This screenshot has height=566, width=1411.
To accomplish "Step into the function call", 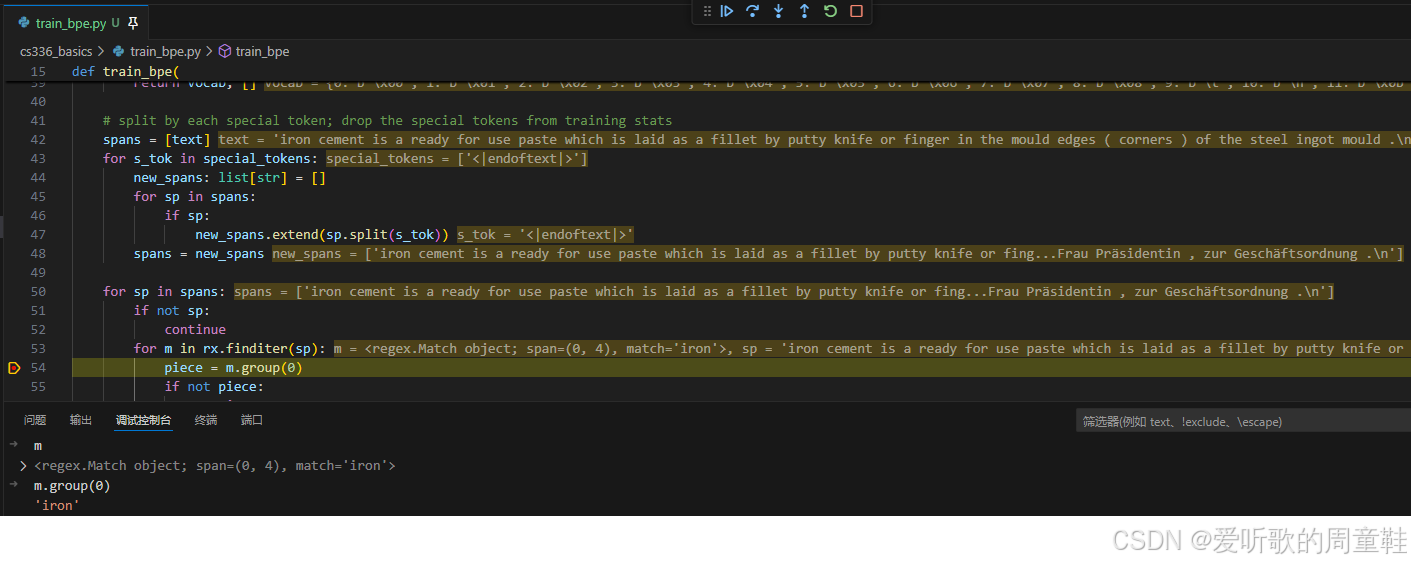I will click(779, 11).
